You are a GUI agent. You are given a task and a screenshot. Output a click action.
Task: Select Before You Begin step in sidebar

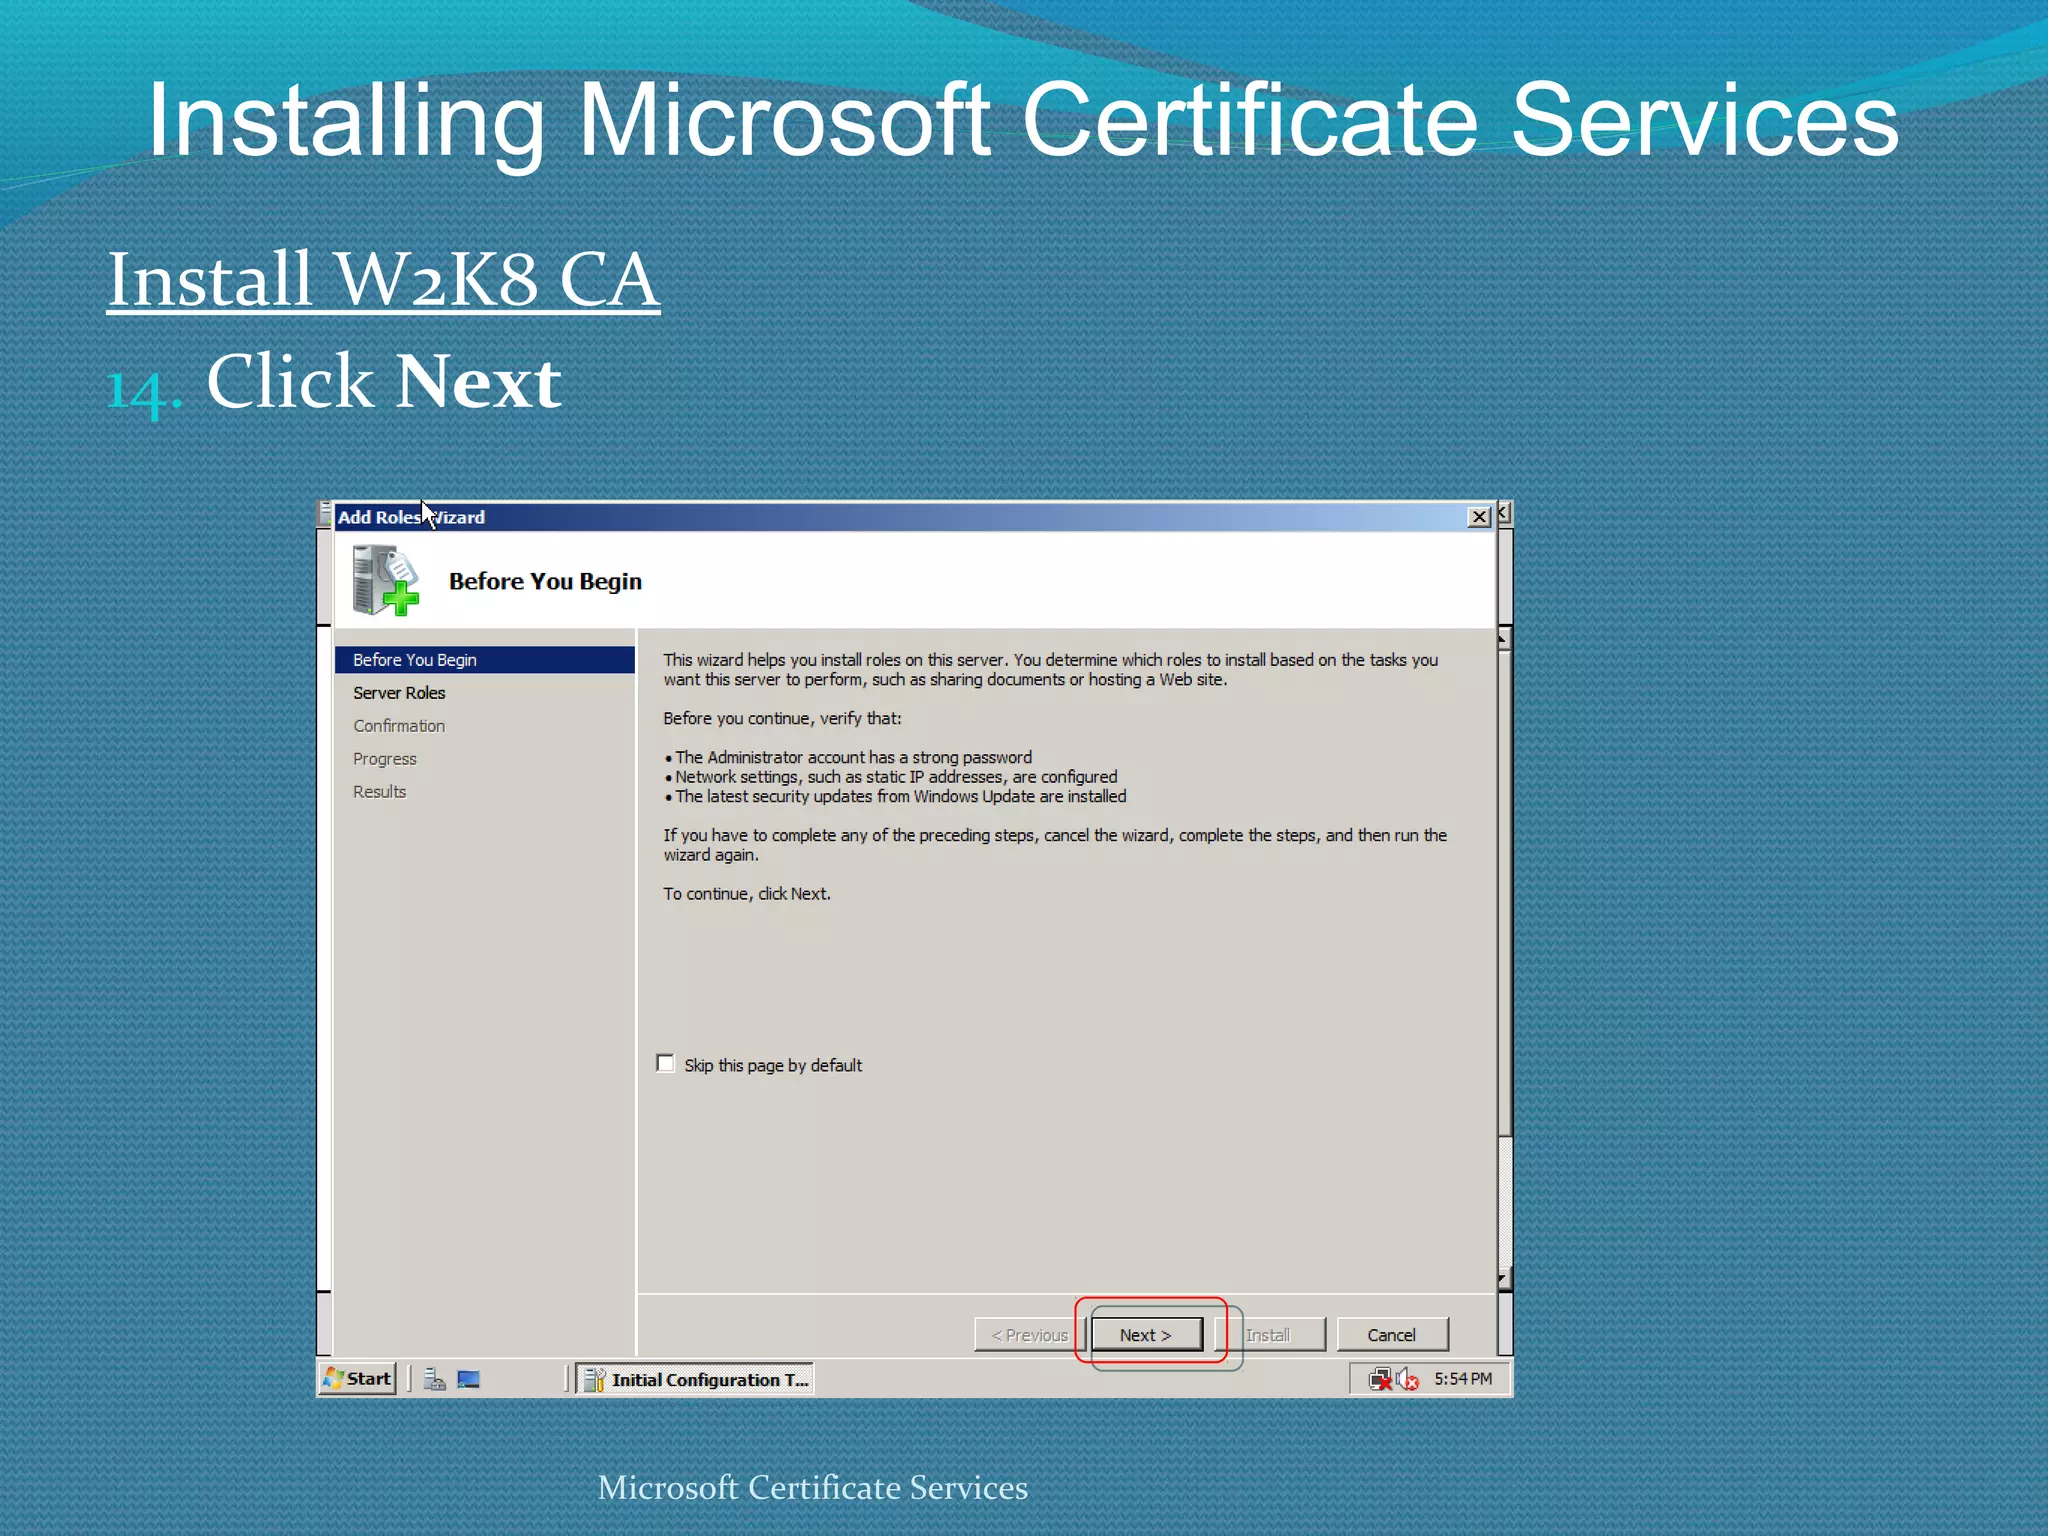485,660
